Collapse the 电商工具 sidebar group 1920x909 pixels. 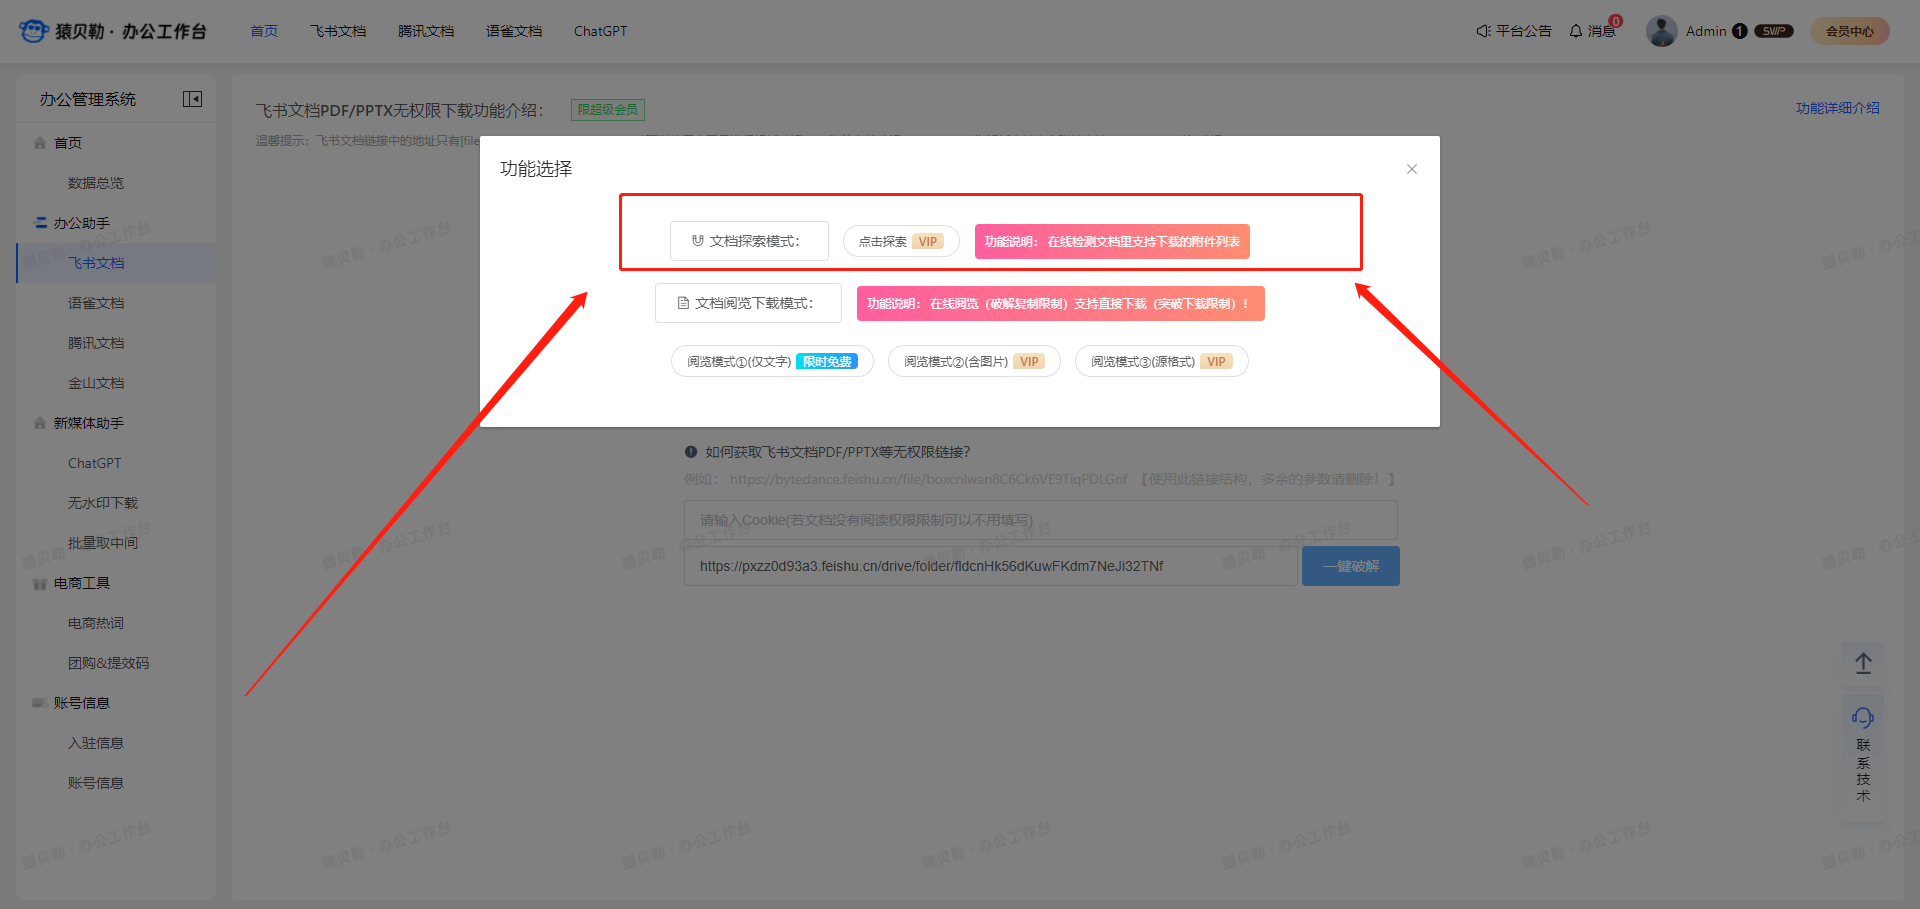(x=81, y=583)
